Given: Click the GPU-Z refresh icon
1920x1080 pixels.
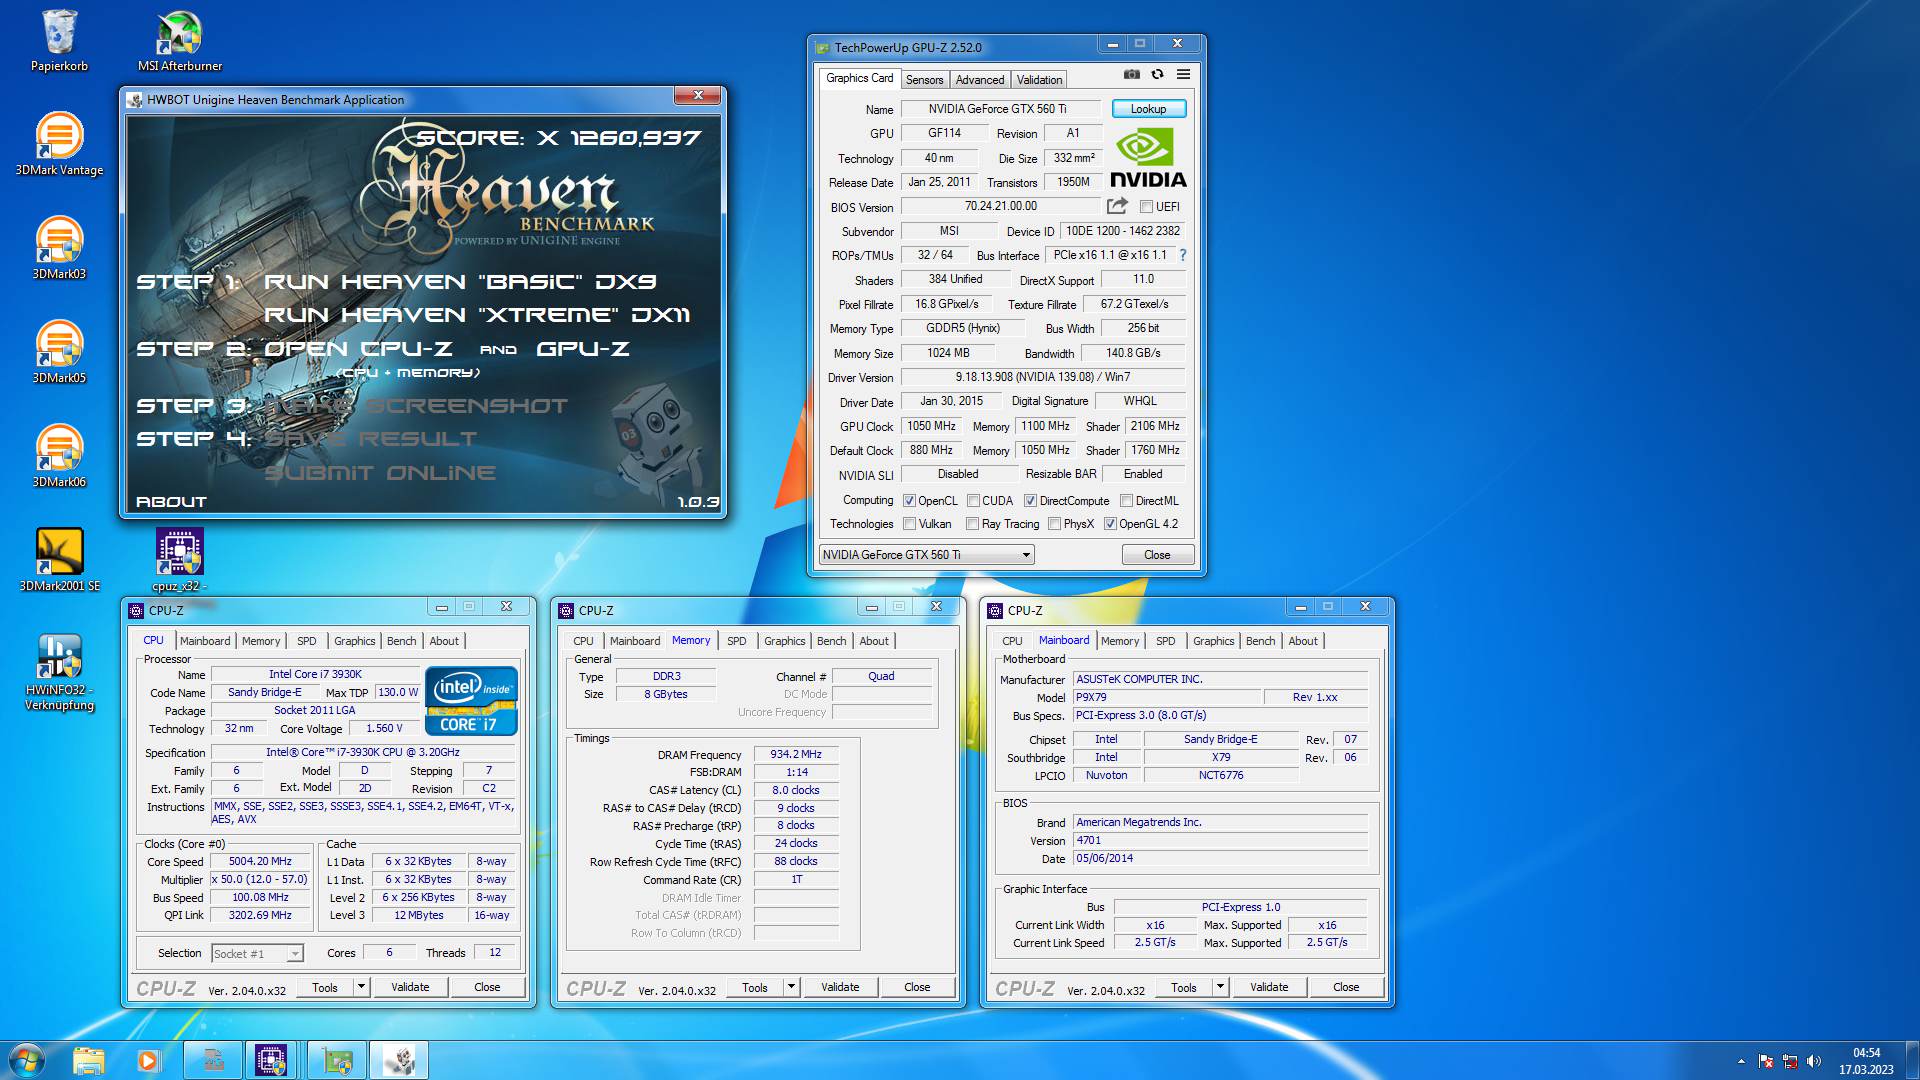Looking at the screenshot, I should [x=1157, y=74].
